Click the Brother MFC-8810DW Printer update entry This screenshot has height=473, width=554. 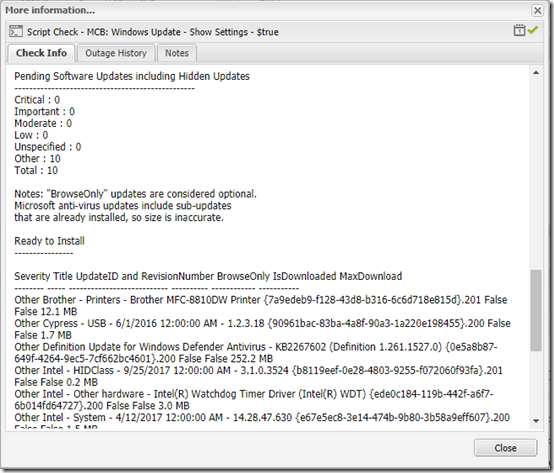coord(261,306)
